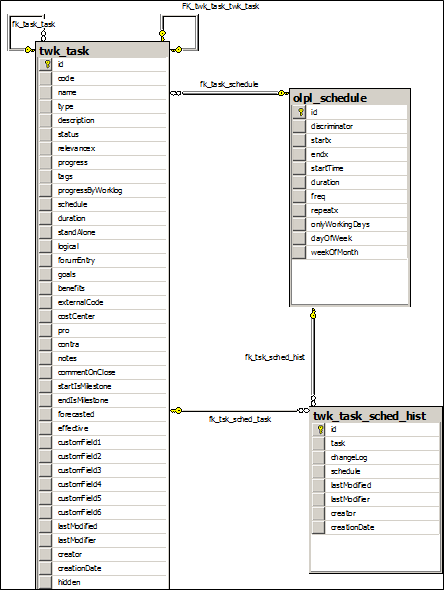Screen dimensions: 444x590
Task: Select the freq column
Action: (x=350, y=196)
